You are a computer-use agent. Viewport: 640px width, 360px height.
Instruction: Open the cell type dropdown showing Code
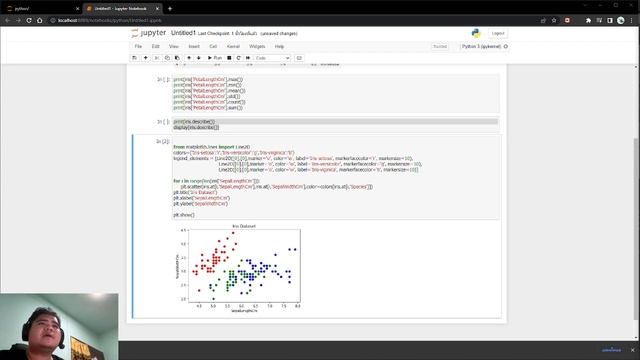tap(272, 58)
